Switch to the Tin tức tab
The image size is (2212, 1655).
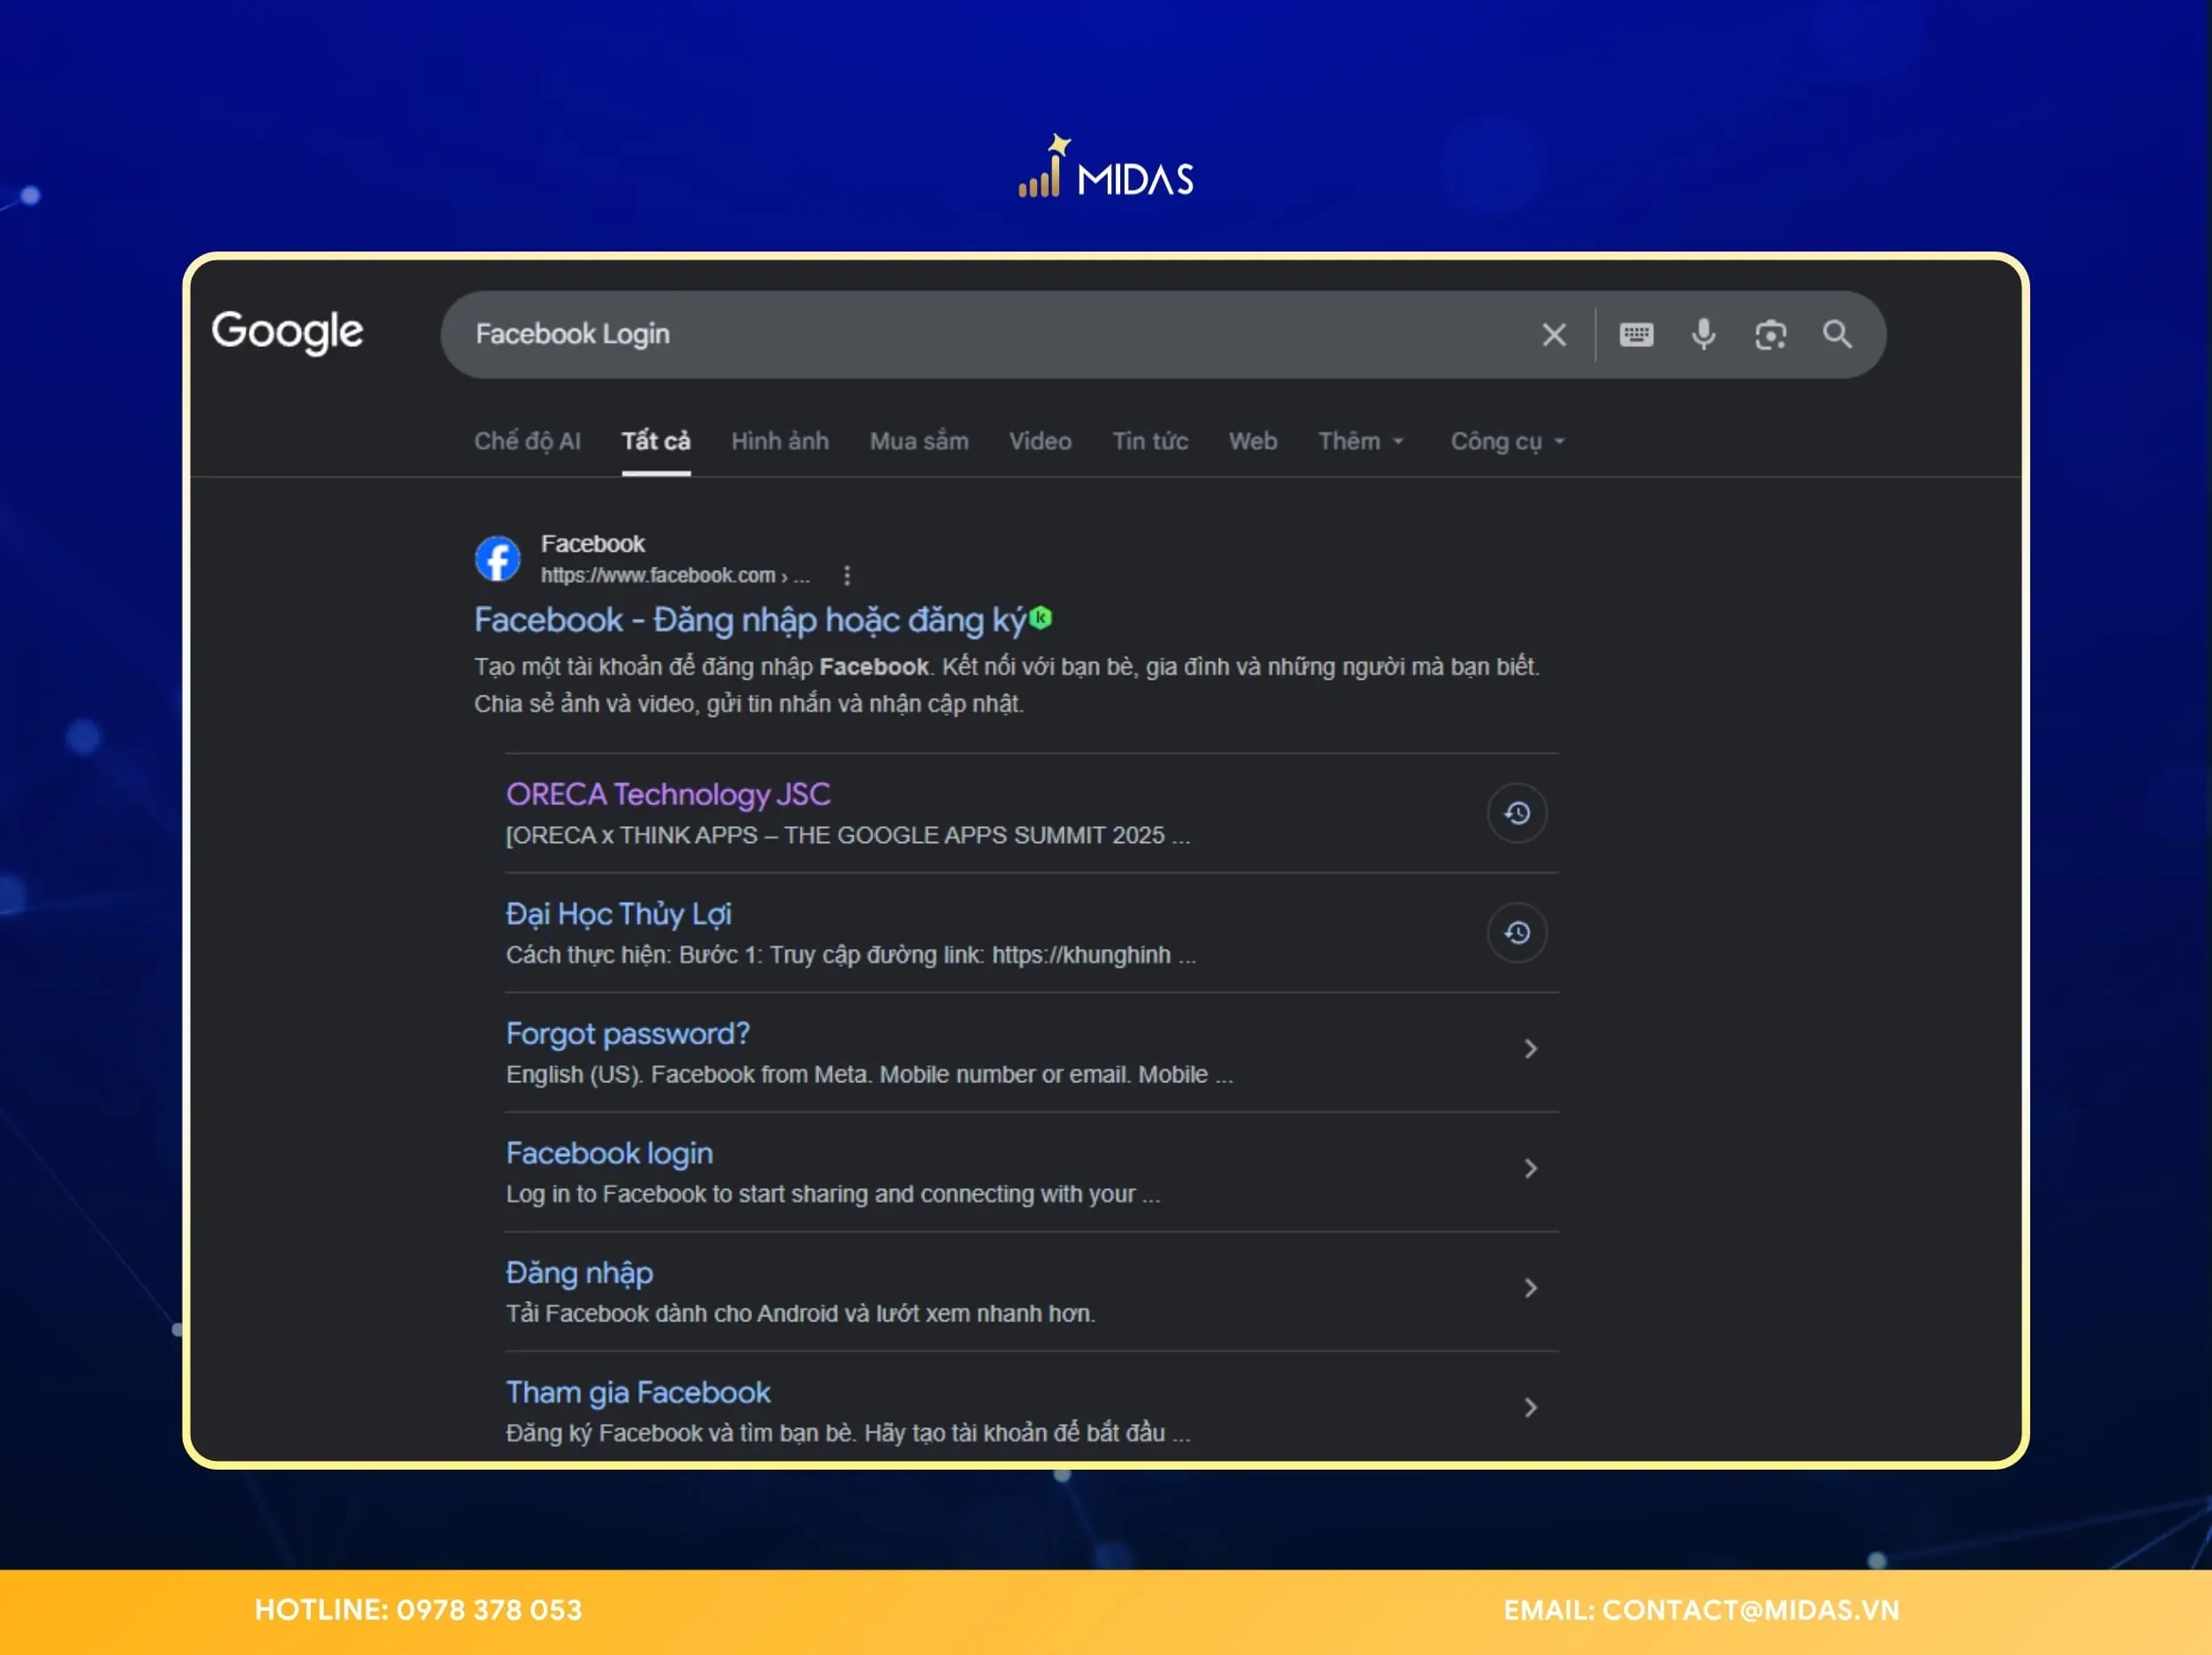pos(1150,441)
